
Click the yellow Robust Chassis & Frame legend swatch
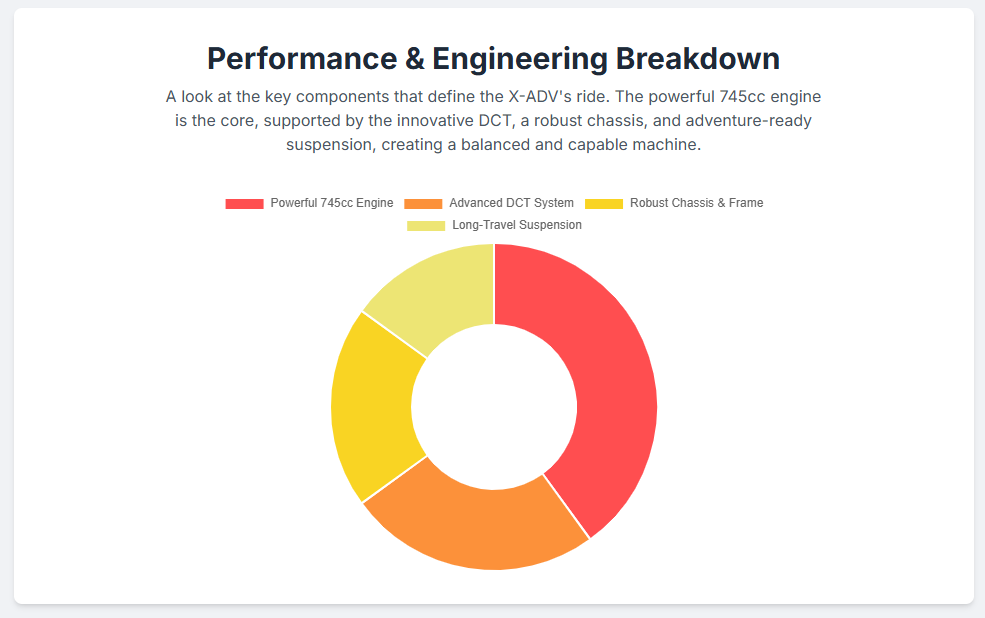click(603, 203)
